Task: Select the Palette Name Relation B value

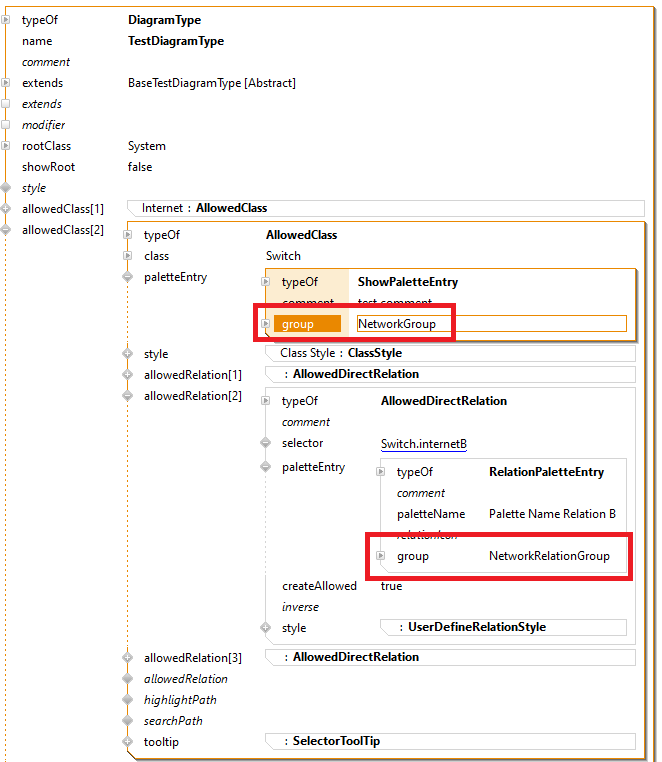Action: (x=552, y=514)
